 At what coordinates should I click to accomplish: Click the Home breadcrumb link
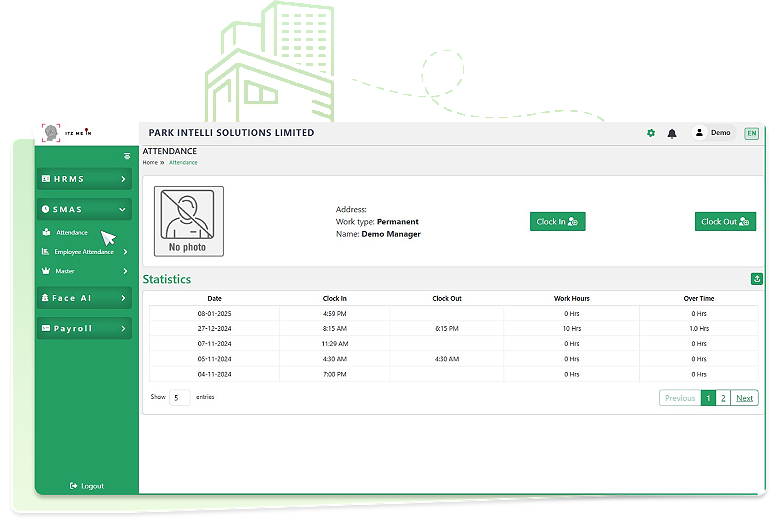pos(150,162)
